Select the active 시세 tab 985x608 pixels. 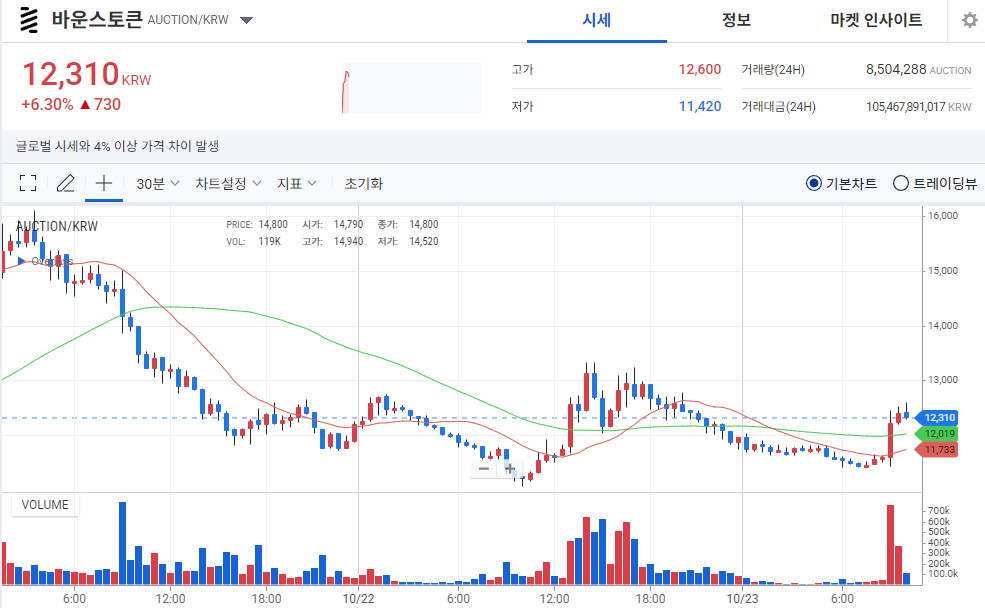tap(597, 20)
